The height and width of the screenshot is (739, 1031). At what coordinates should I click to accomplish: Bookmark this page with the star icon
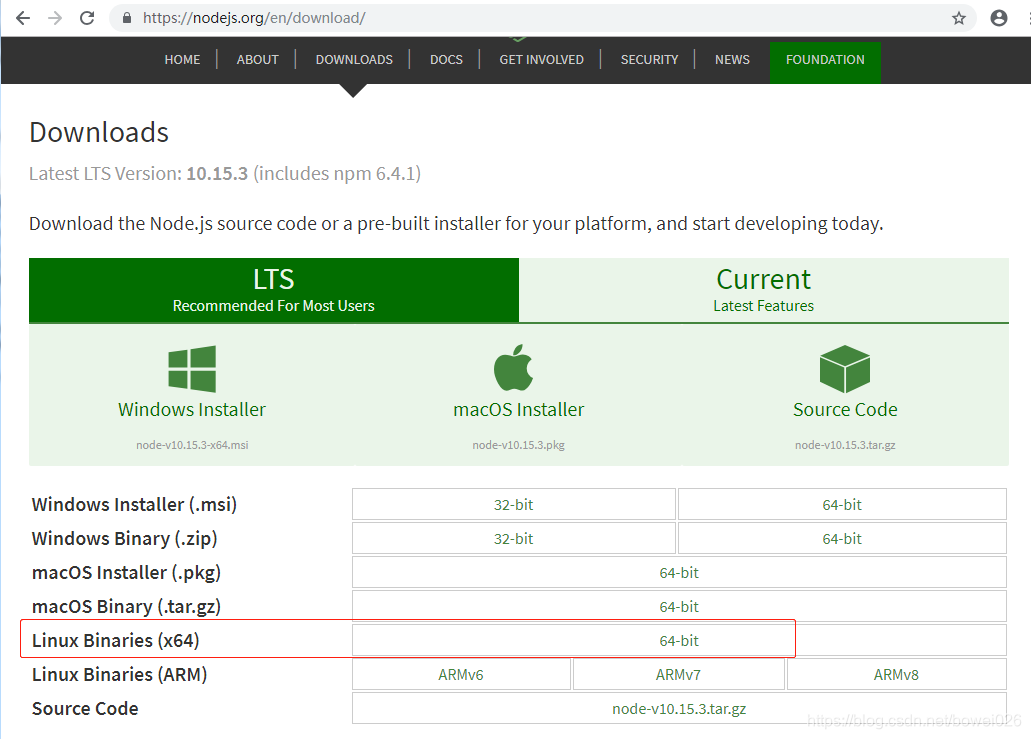point(959,18)
